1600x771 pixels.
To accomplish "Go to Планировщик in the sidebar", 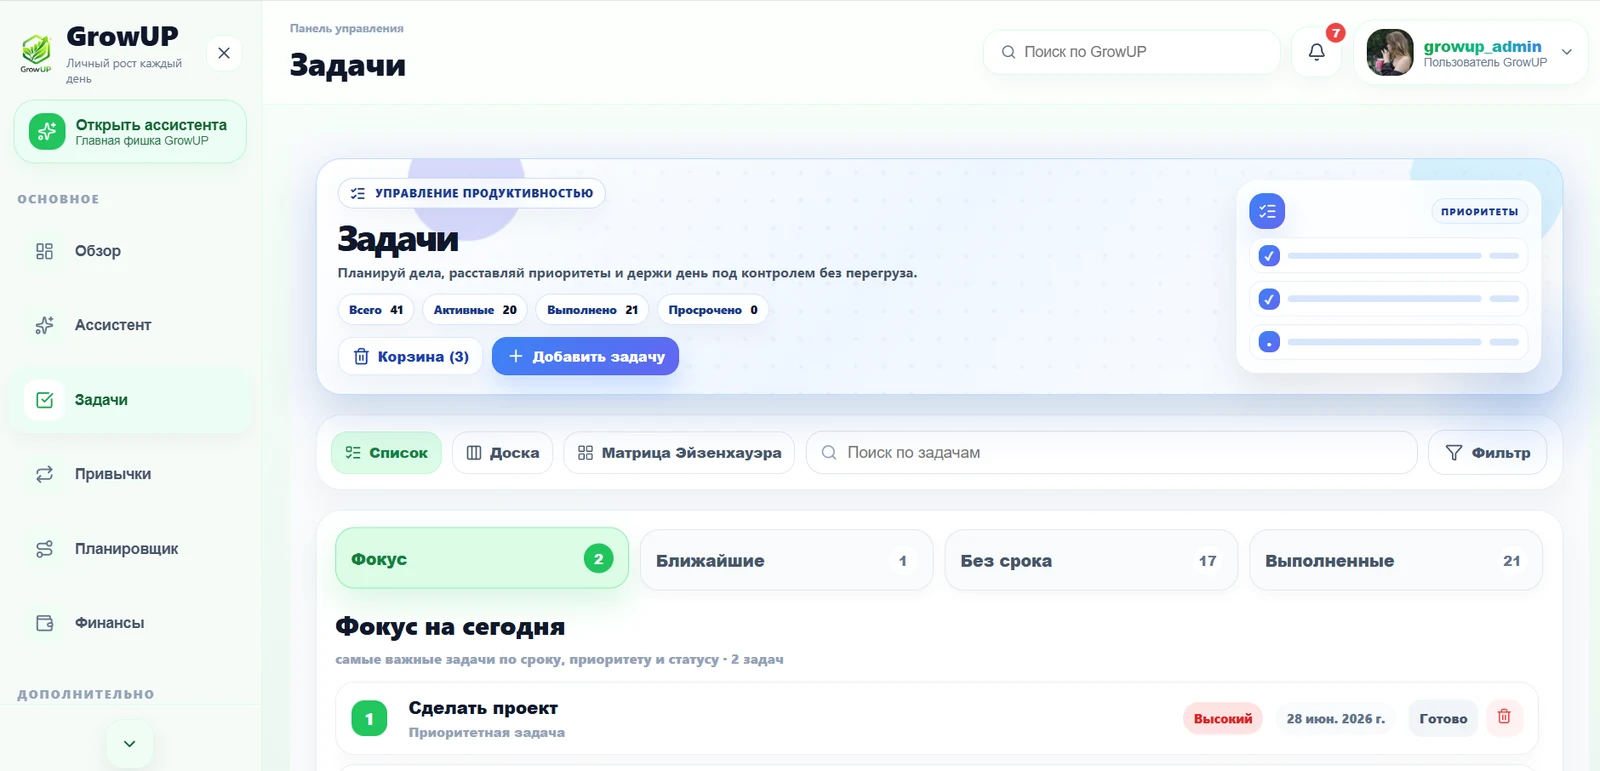I will point(130,549).
